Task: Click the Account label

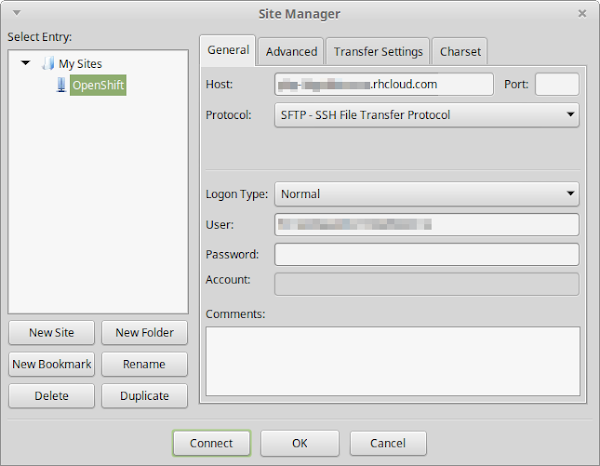Action: 228,280
